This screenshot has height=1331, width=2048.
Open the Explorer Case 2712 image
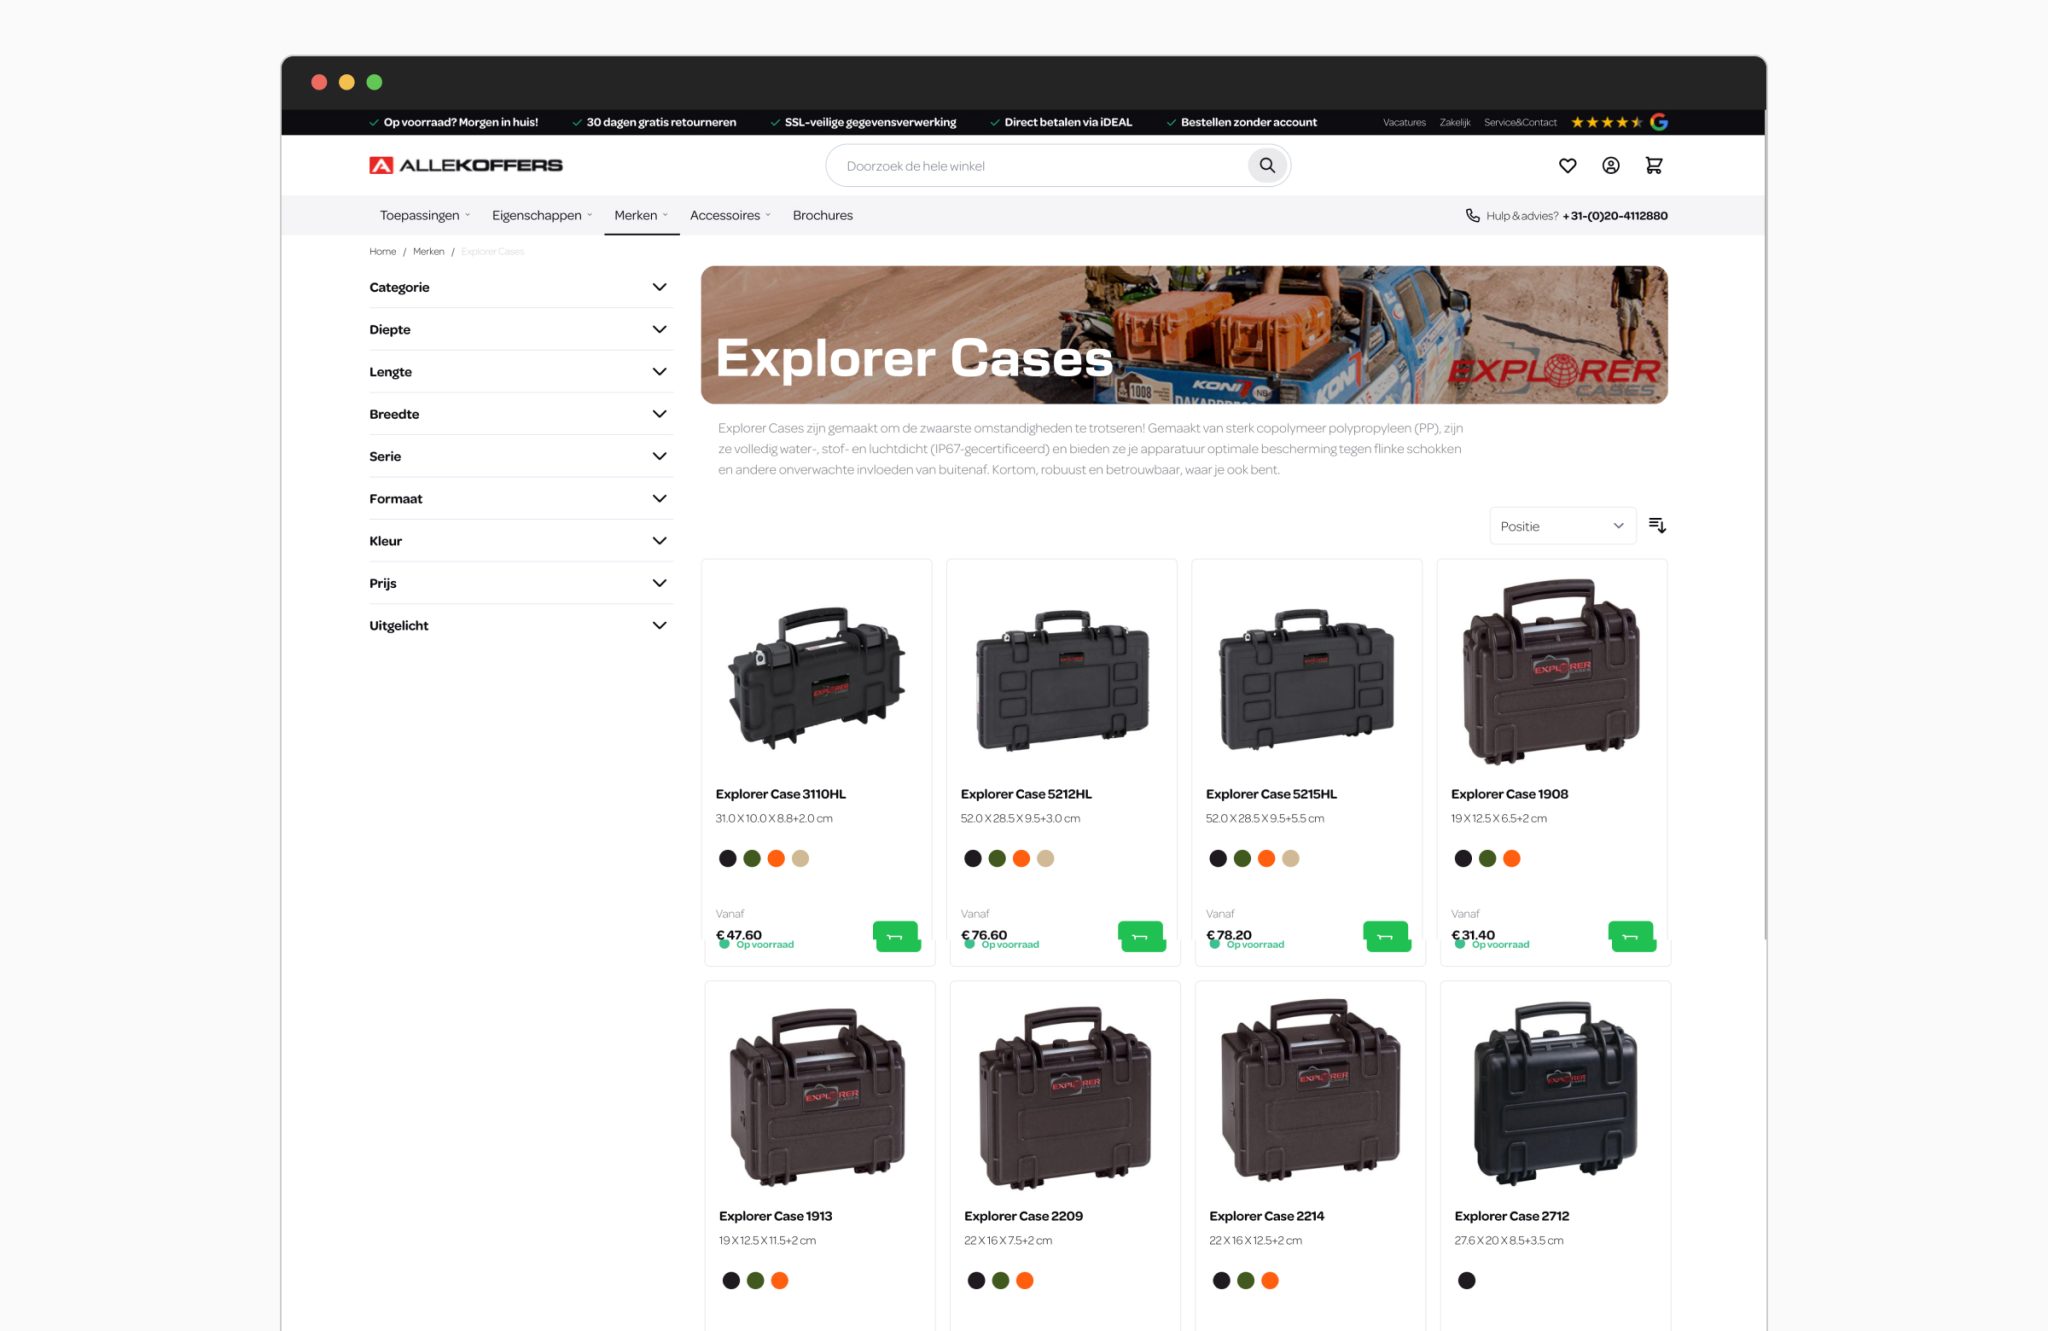[x=1555, y=1093]
